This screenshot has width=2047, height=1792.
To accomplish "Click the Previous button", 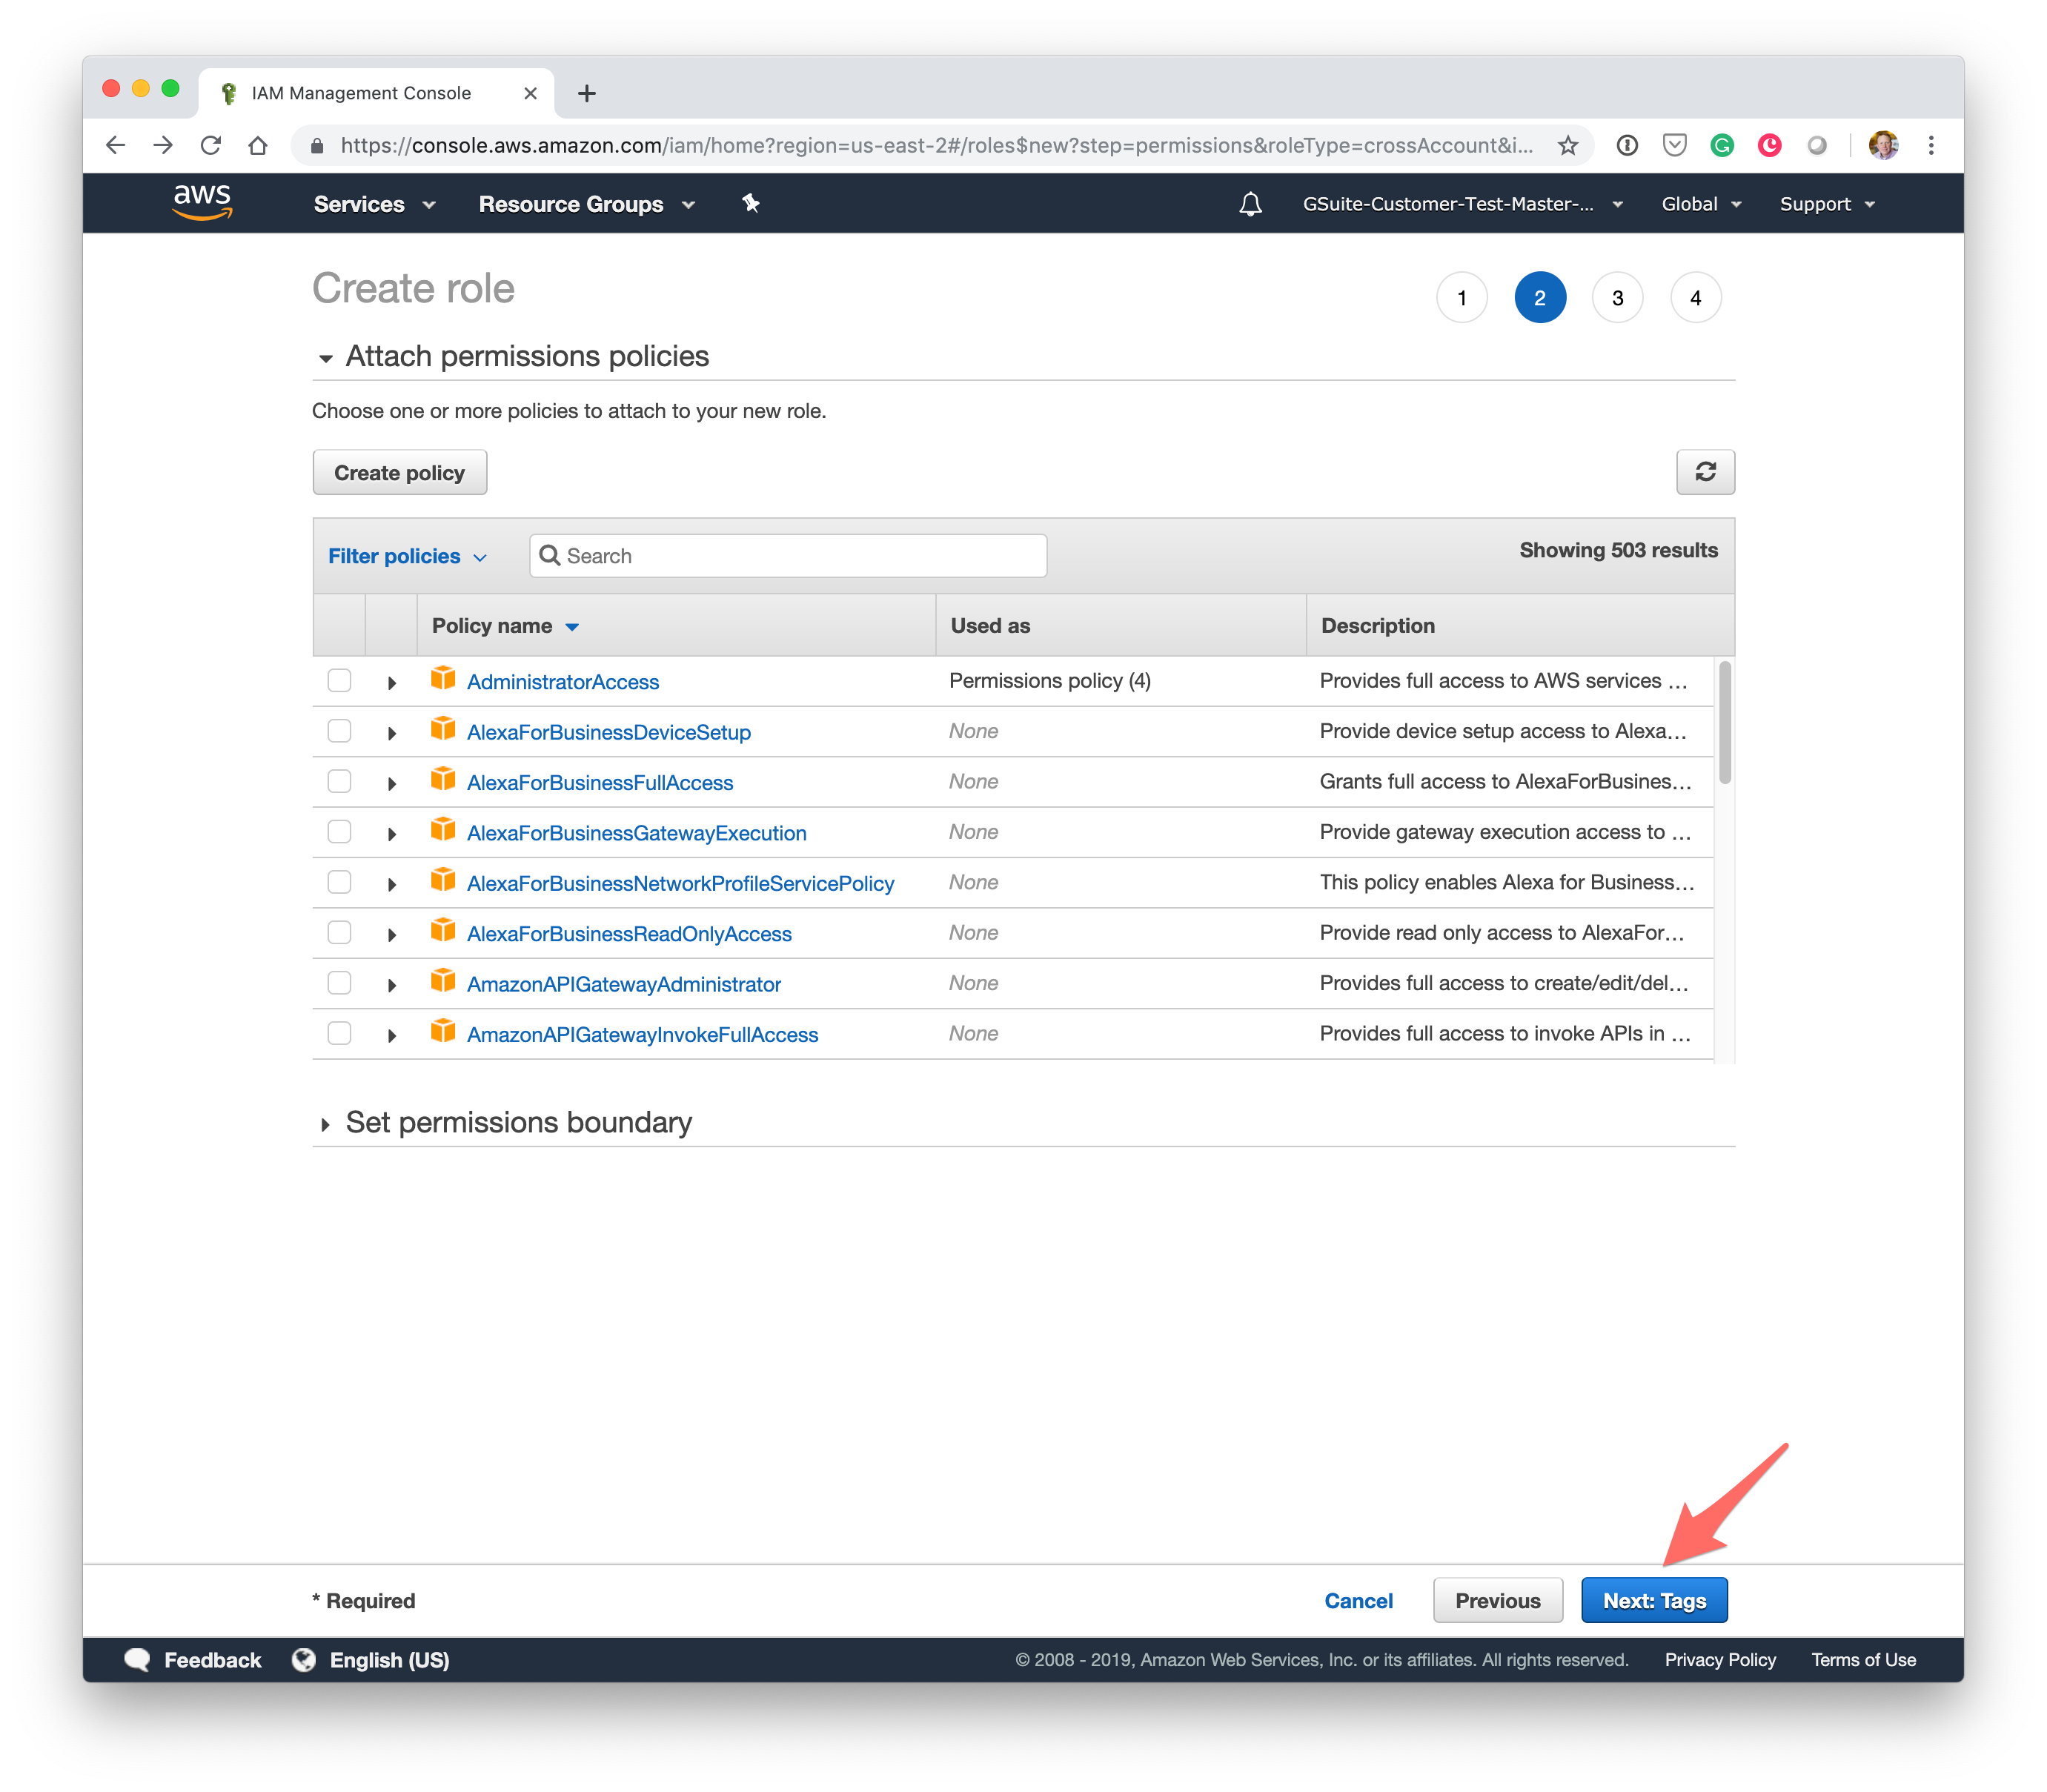I will coord(1497,1600).
